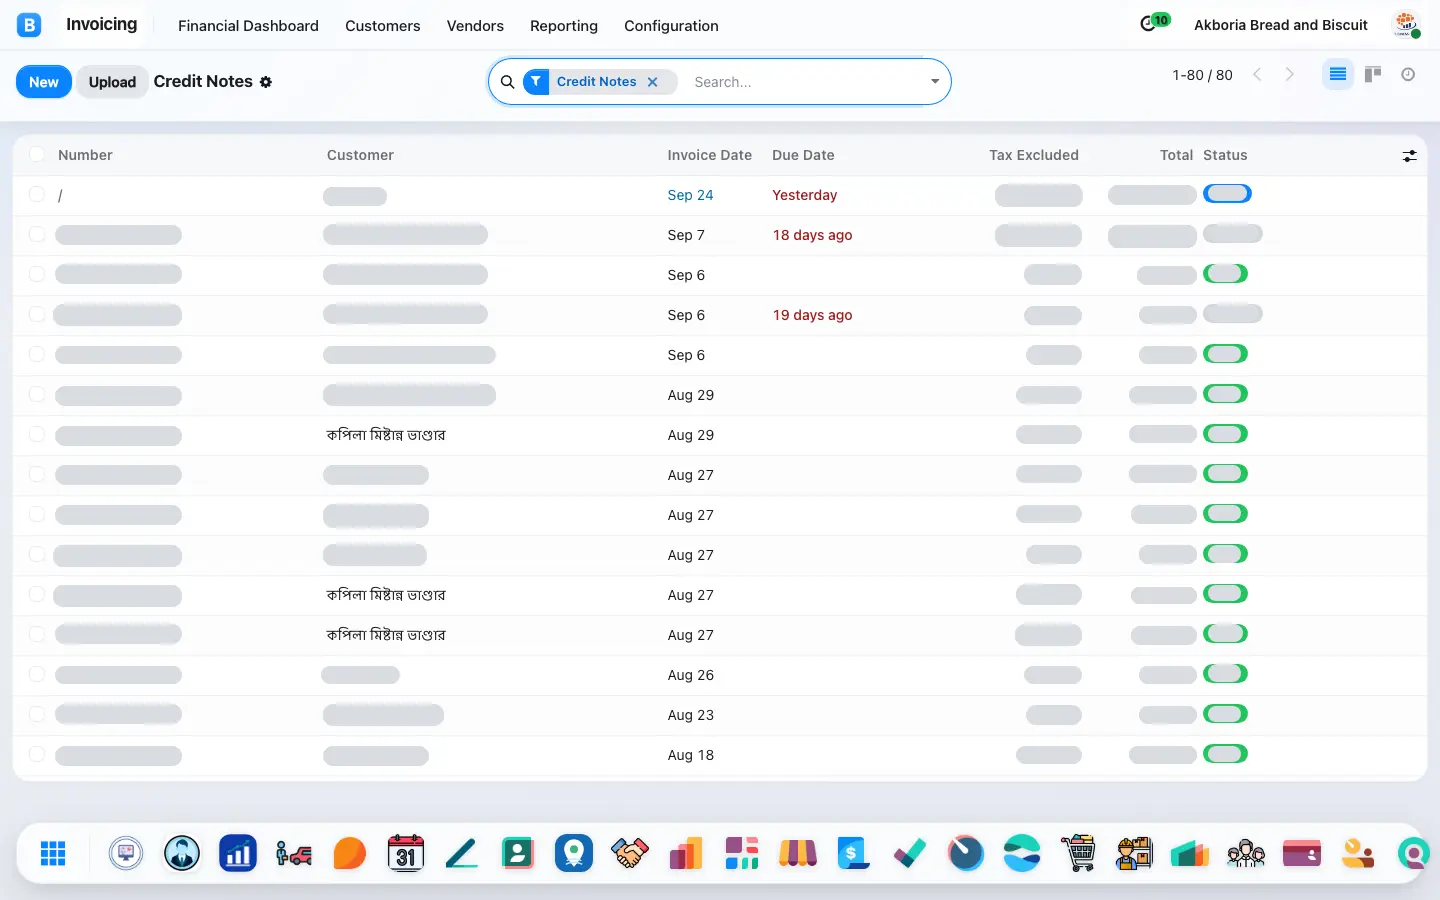Open the calendar app showing 31
1440x900 pixels.
406,853
